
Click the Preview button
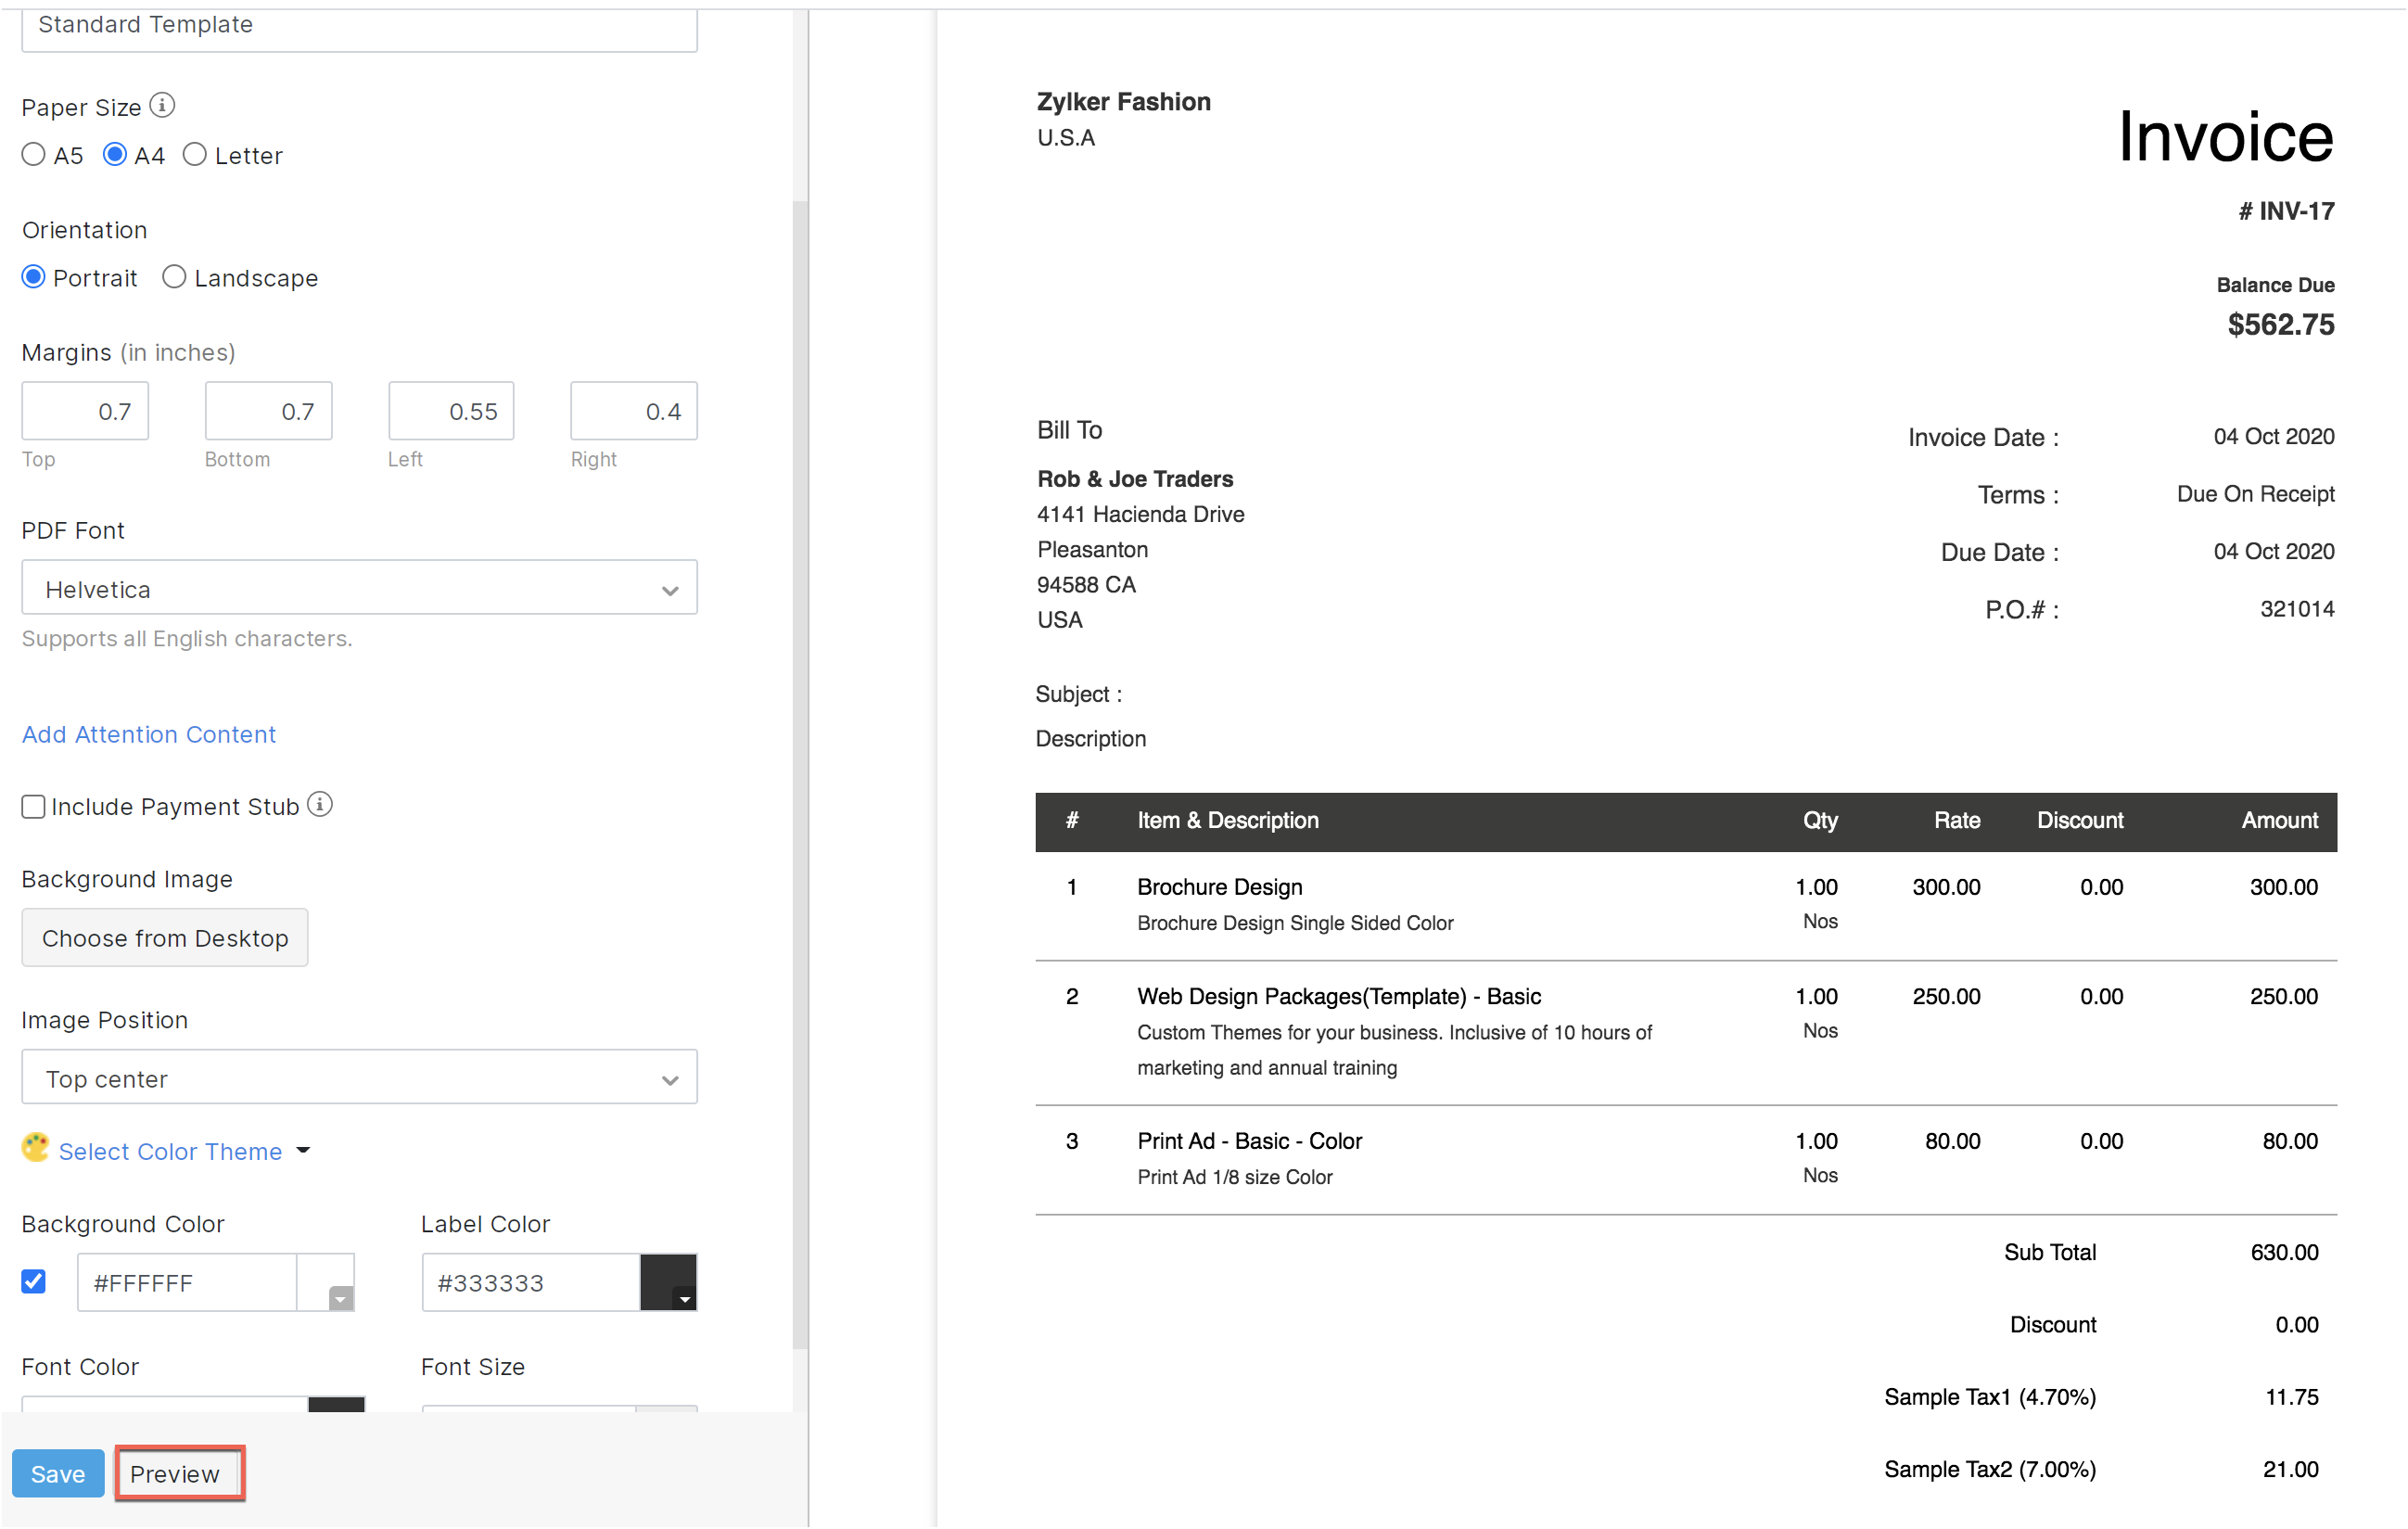[x=178, y=1474]
